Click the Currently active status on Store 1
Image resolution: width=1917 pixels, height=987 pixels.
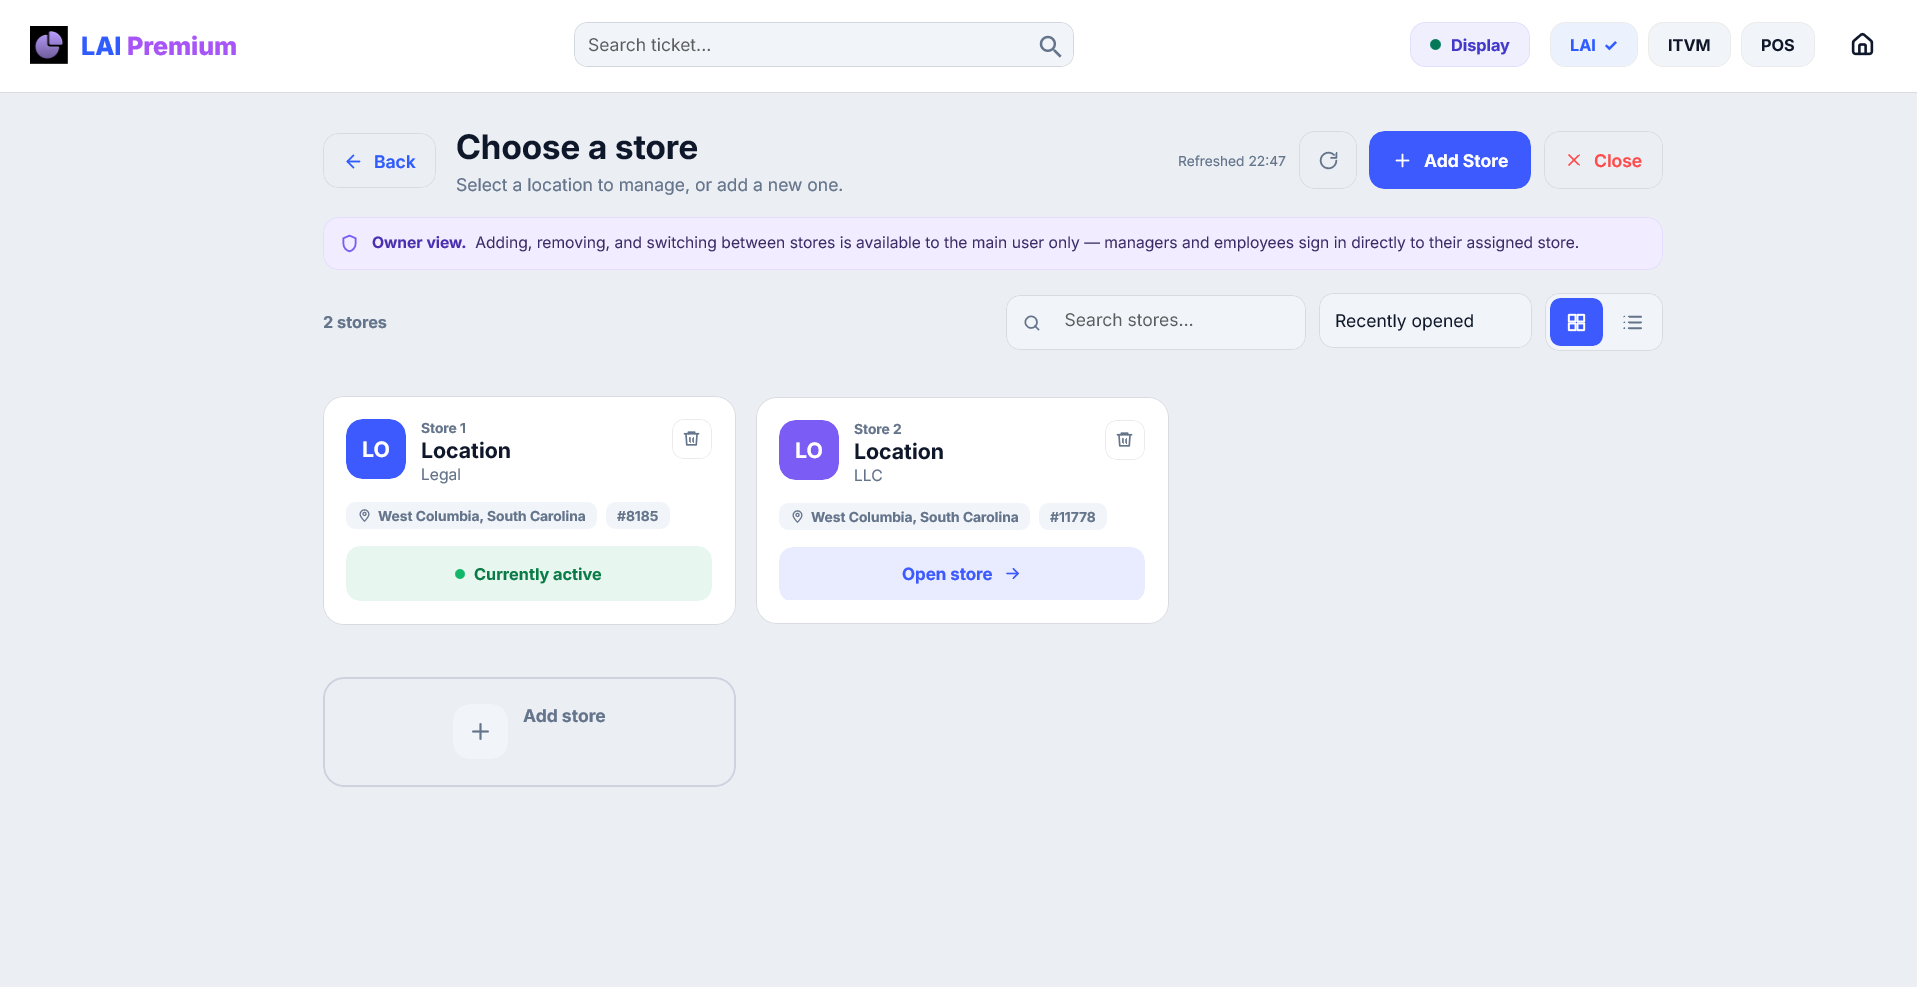[528, 574]
